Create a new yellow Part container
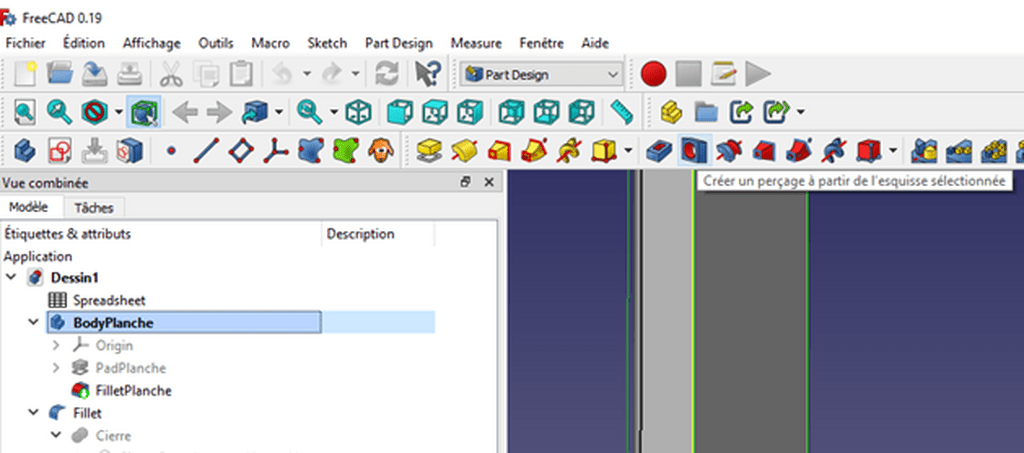 (671, 113)
